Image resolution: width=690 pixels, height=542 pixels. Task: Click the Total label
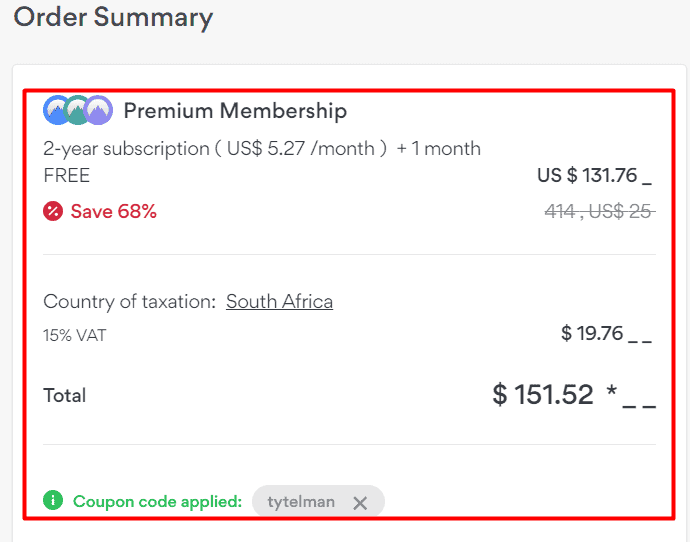pyautogui.click(x=65, y=395)
